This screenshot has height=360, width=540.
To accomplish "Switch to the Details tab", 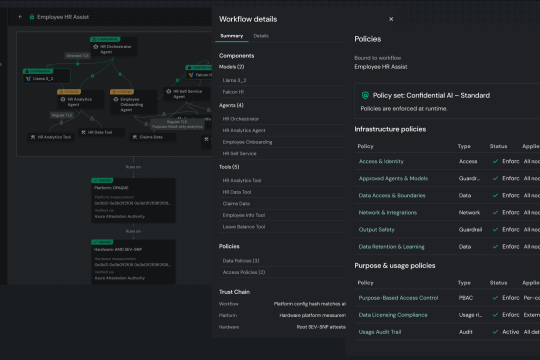I will coord(261,36).
